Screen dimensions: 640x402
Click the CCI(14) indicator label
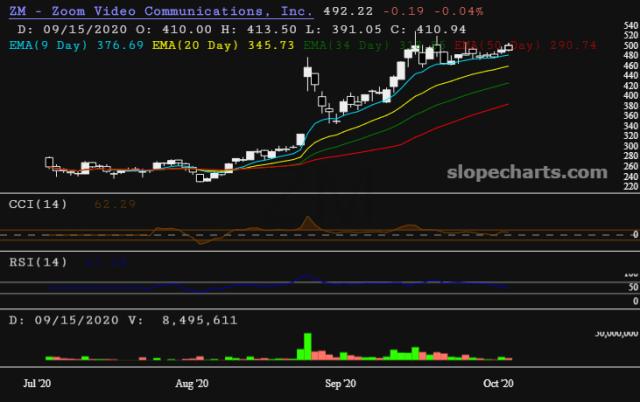point(37,203)
